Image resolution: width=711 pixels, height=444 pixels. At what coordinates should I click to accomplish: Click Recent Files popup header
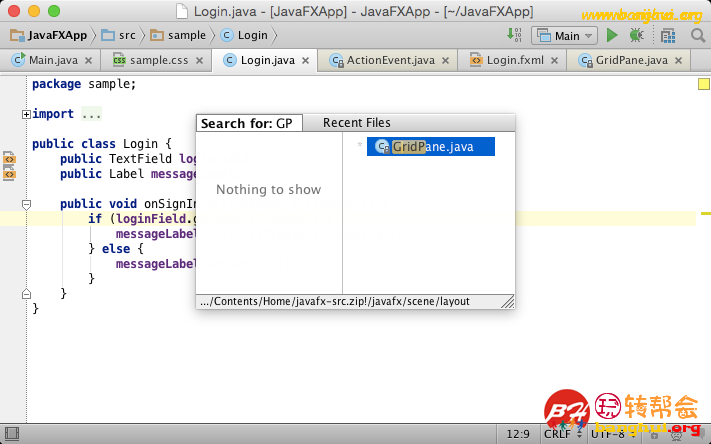tap(356, 123)
